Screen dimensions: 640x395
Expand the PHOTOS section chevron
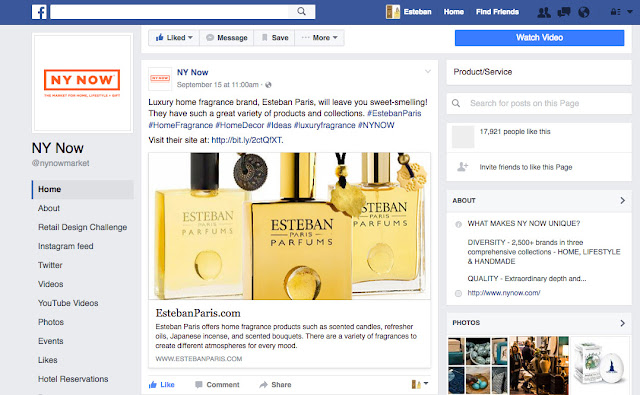(622, 323)
